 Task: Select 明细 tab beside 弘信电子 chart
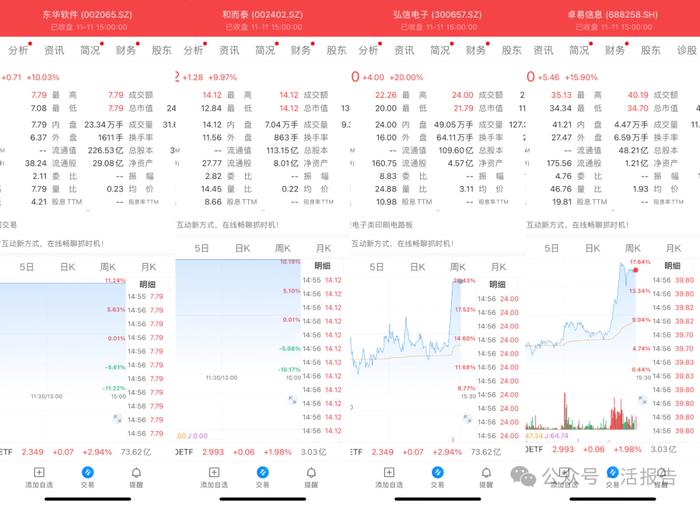(497, 284)
